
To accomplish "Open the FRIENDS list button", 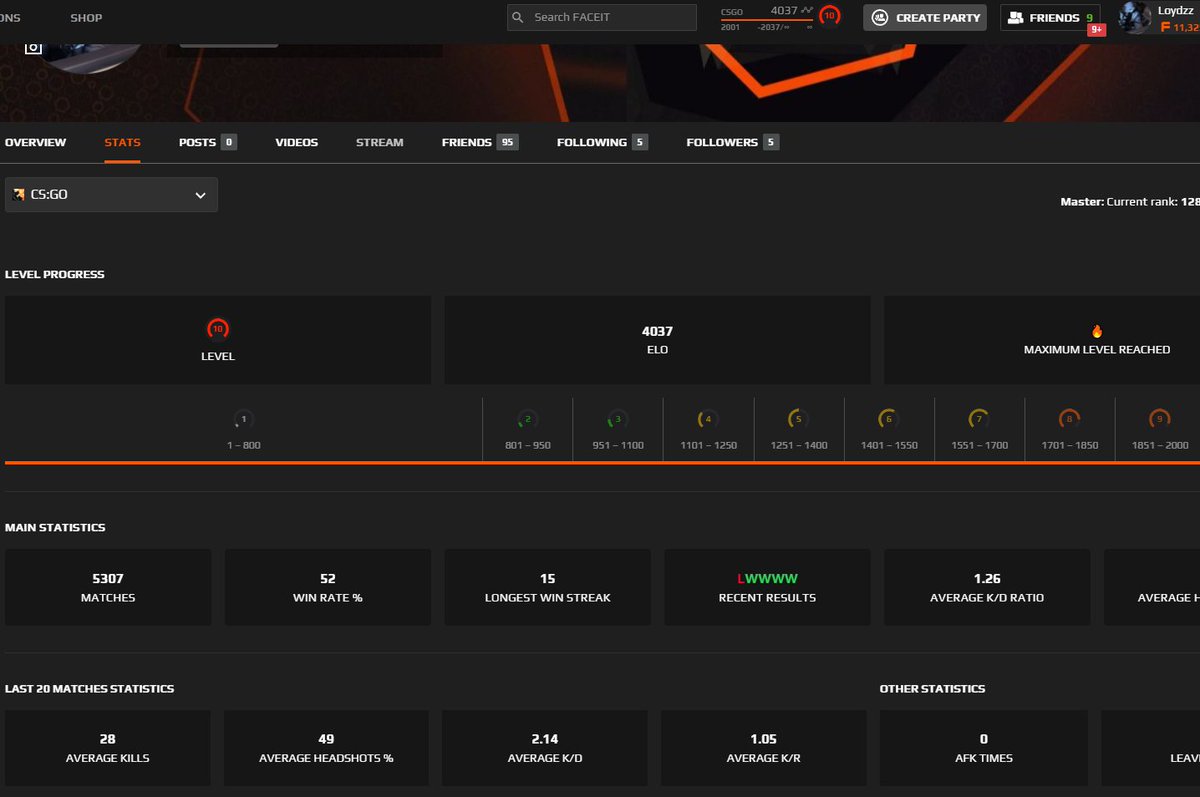I will coord(1050,17).
